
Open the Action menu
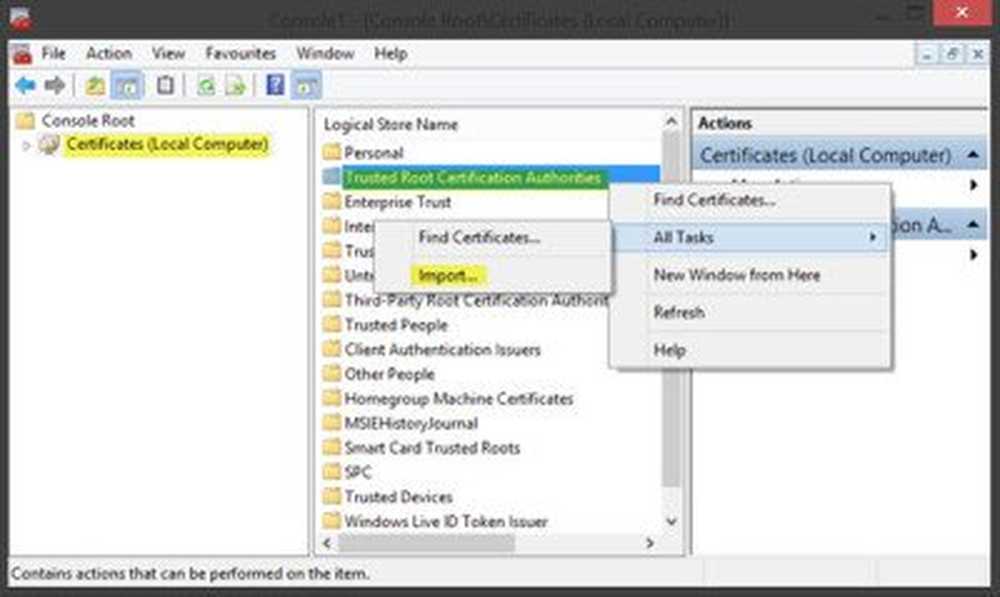(x=109, y=54)
